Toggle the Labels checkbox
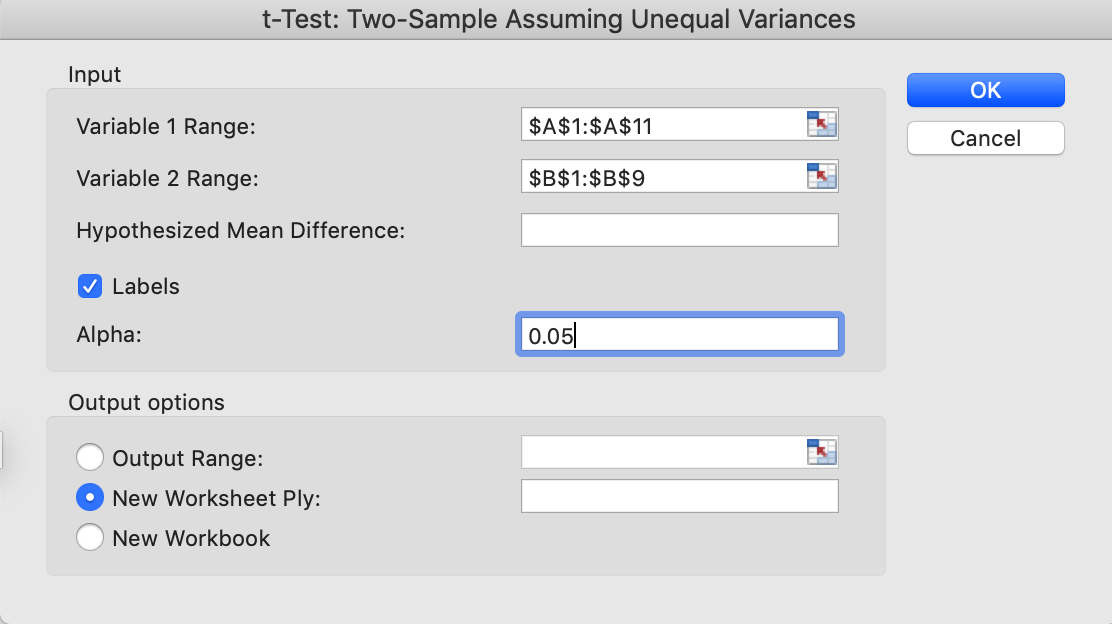Viewport: 1112px width, 624px height. [90, 286]
